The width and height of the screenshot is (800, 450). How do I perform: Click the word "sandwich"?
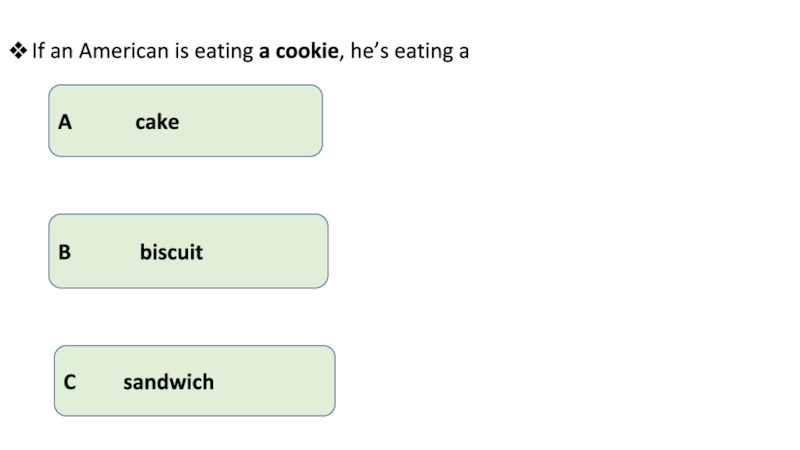168,382
